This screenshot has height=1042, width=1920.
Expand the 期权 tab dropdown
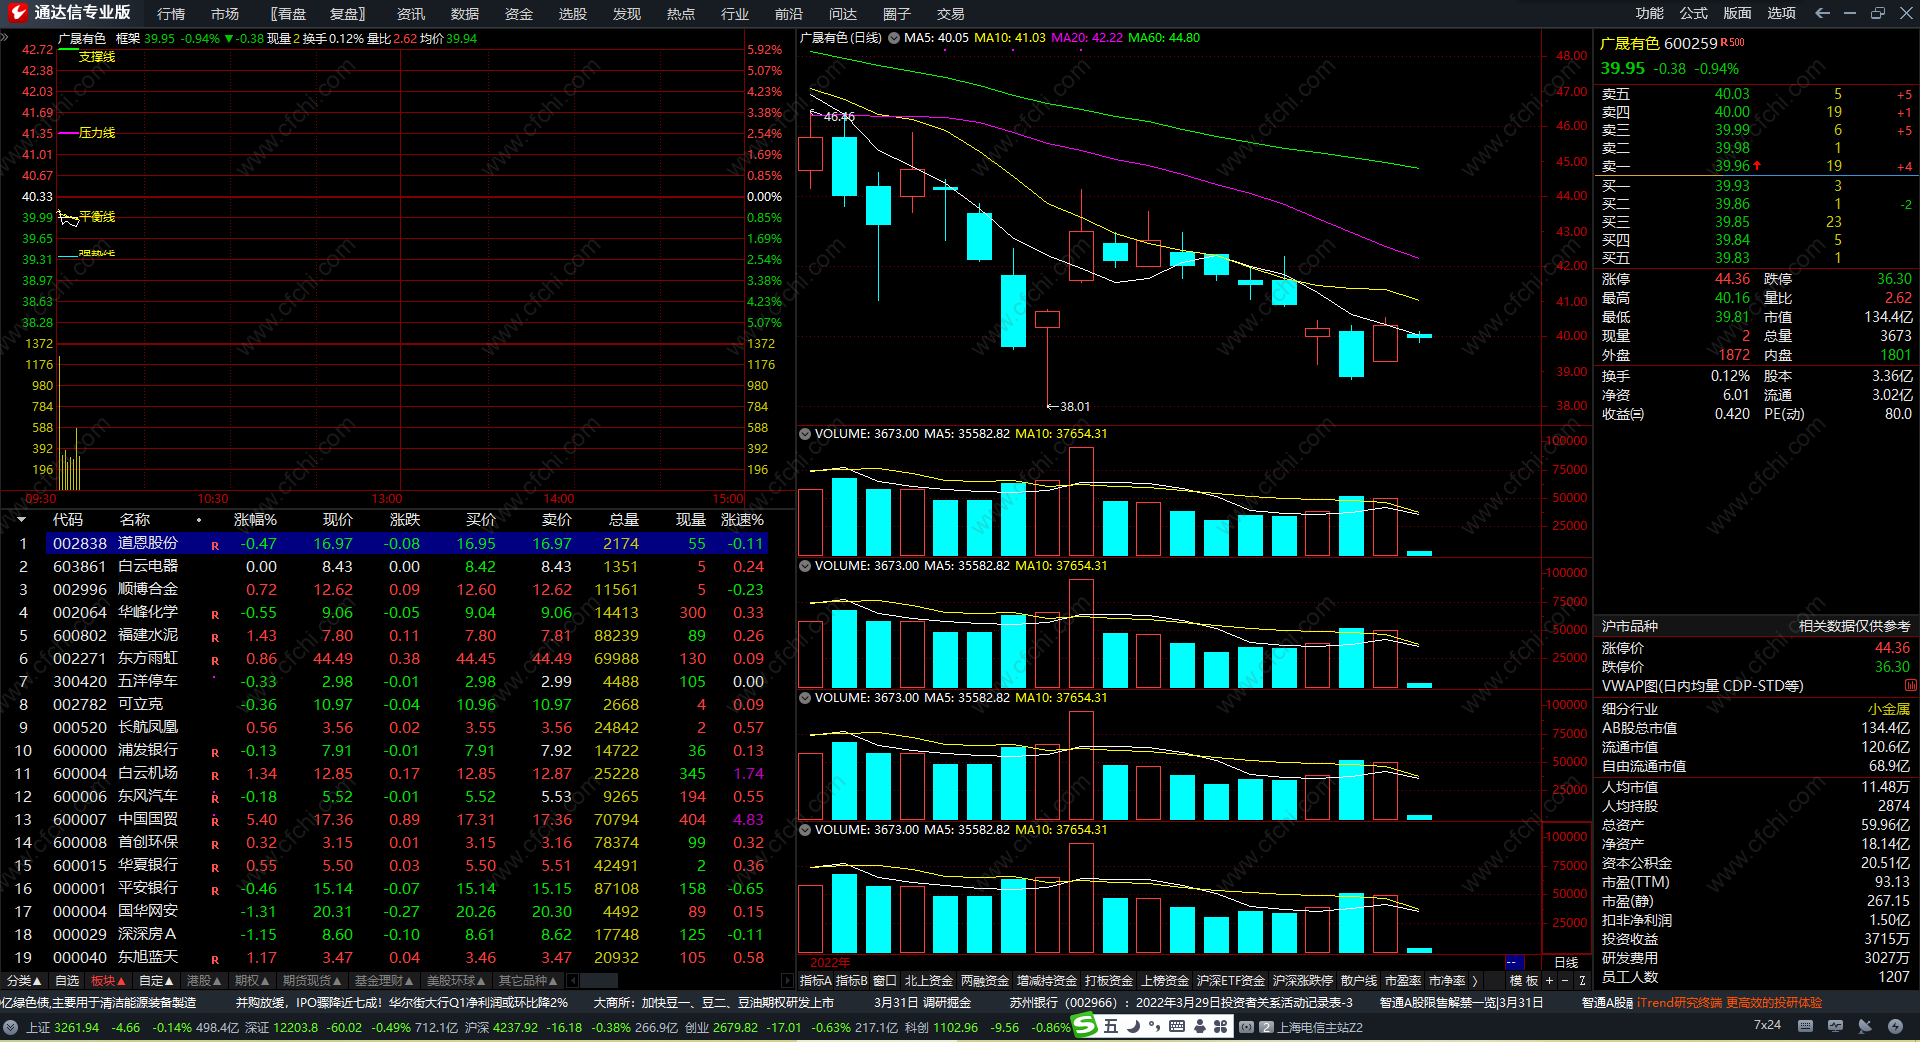(252, 981)
